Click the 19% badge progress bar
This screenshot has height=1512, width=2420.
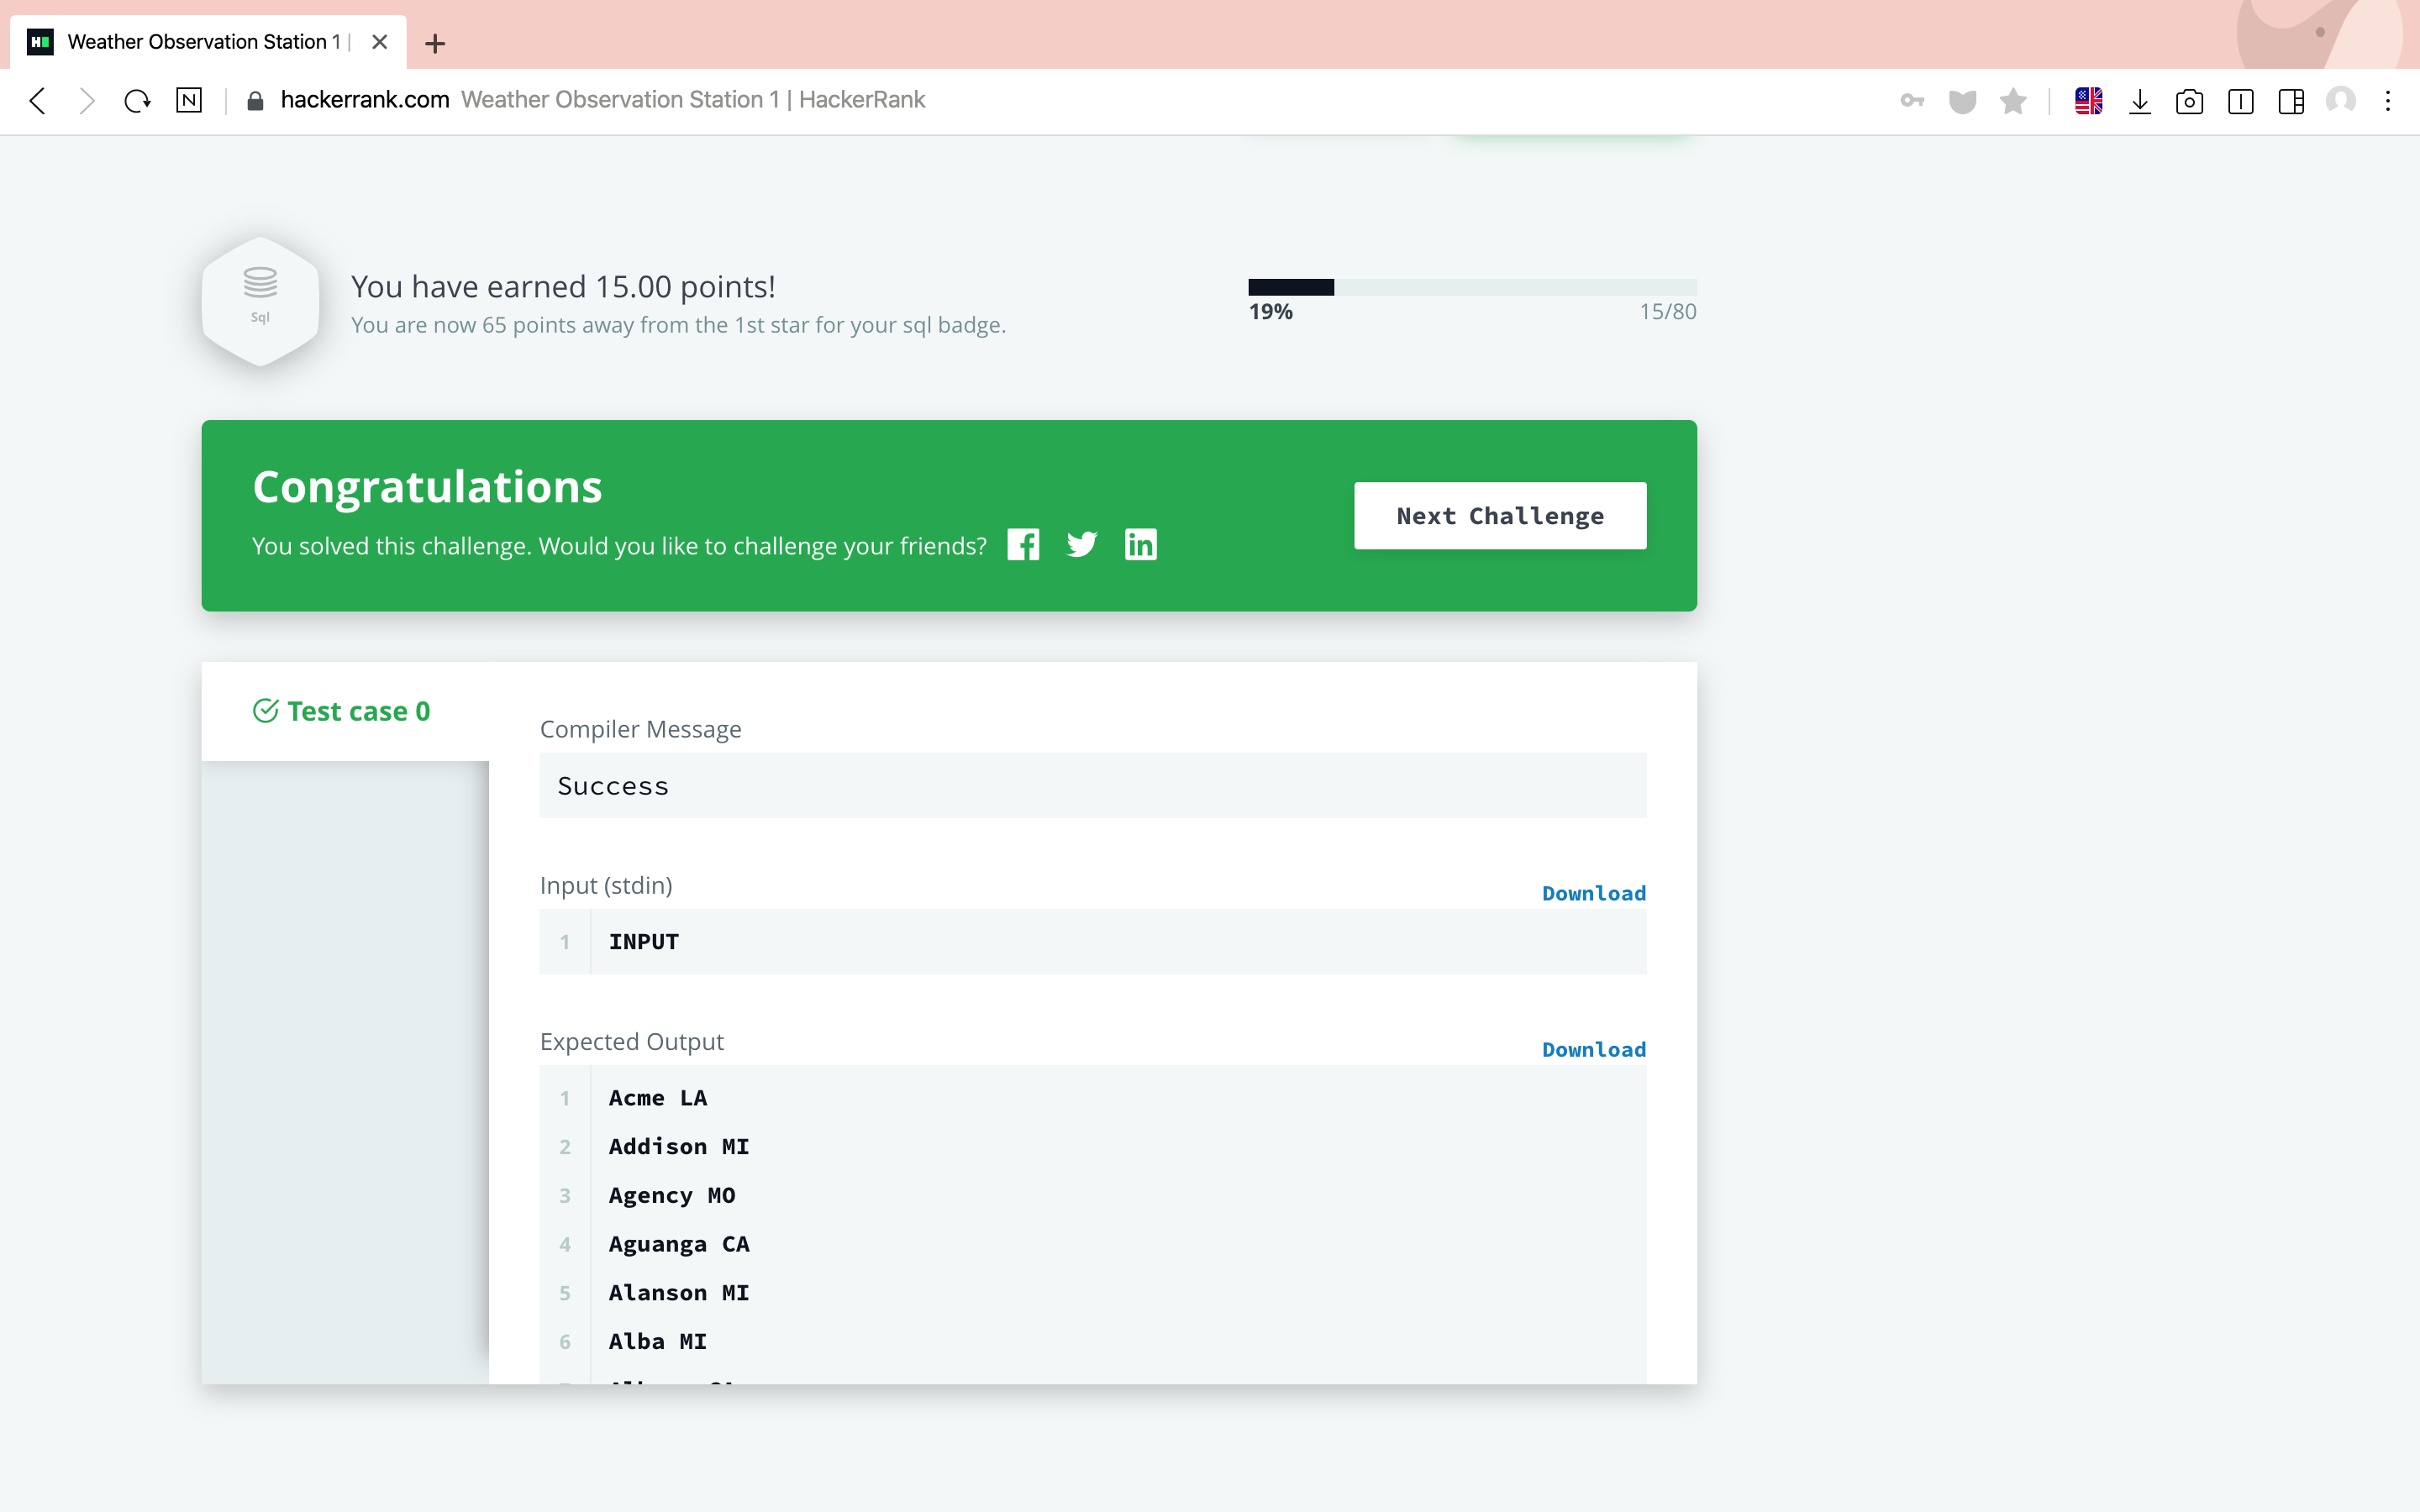(x=1472, y=287)
